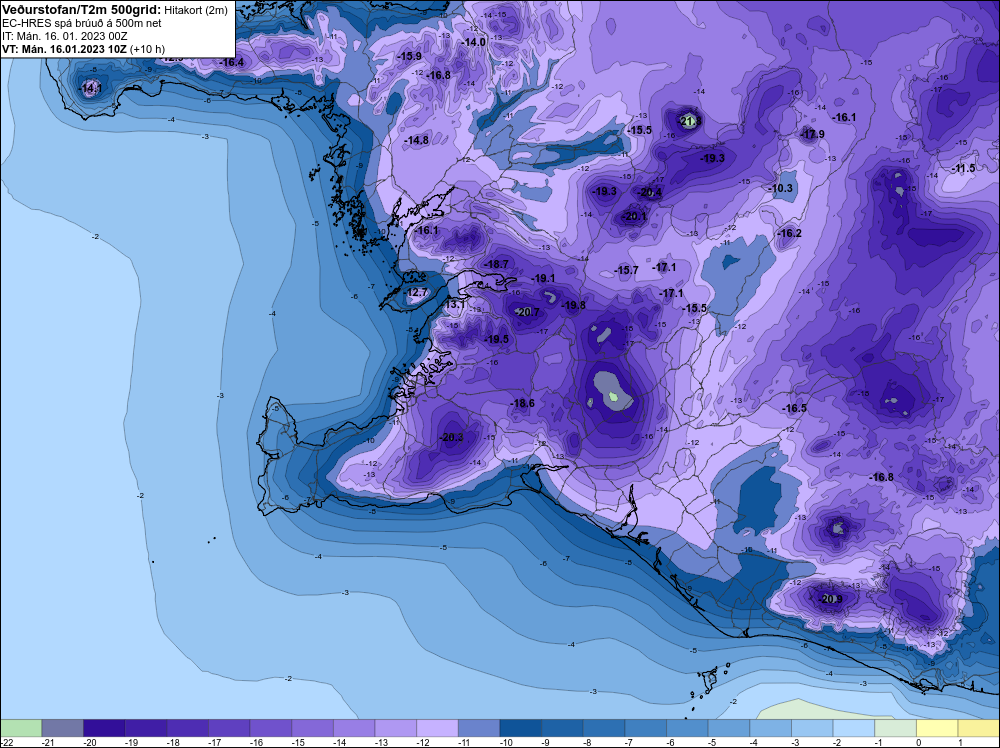The width and height of the screenshot is (1000, 748).
Task: Click the -20.3 temperature value
Action: 451,437
